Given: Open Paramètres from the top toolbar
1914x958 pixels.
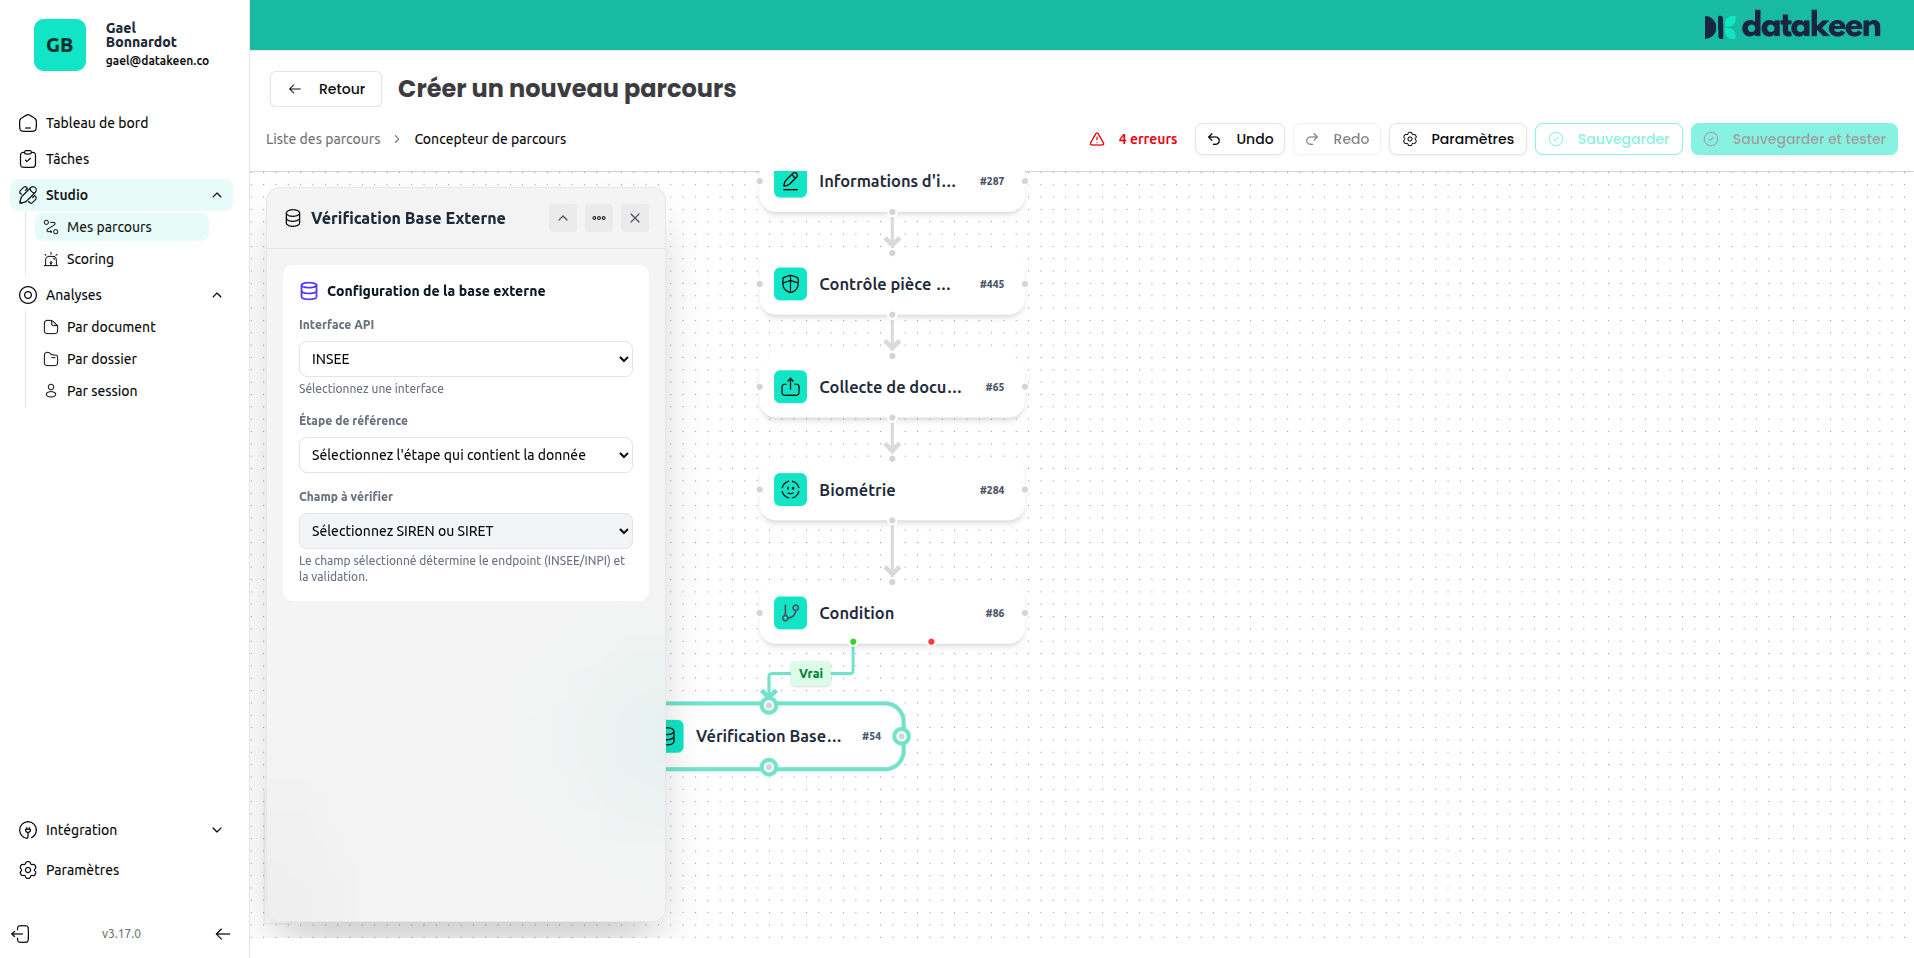Looking at the screenshot, I should point(1457,139).
